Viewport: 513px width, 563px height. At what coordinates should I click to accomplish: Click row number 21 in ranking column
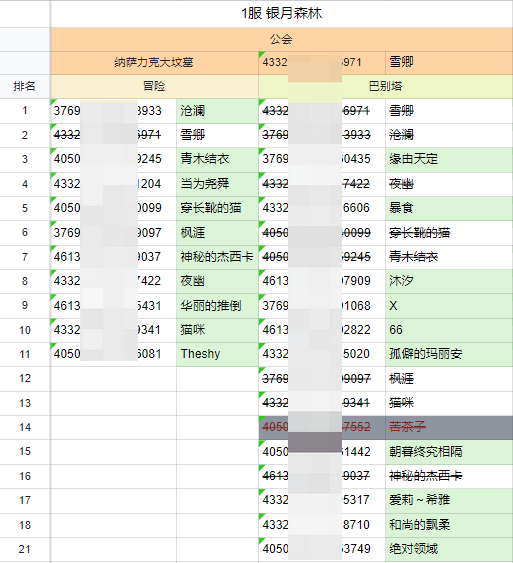click(25, 549)
